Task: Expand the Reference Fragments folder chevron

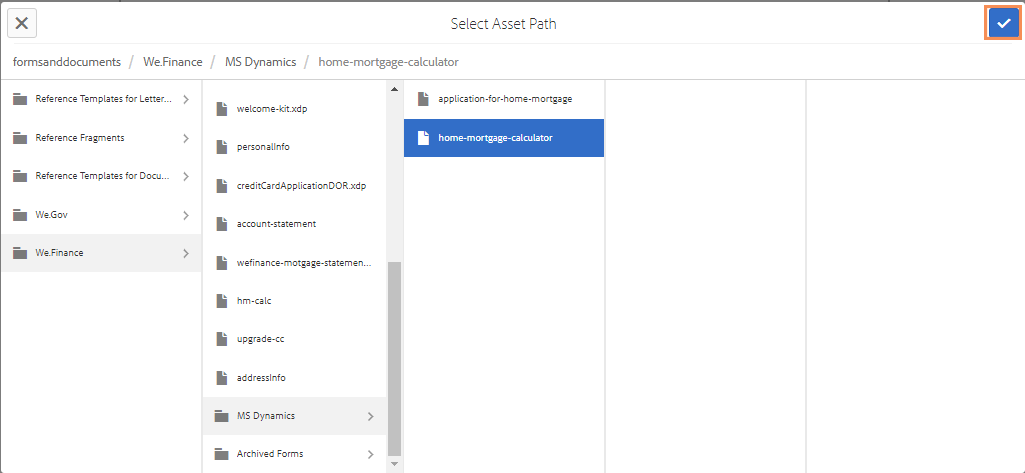Action: tap(186, 138)
